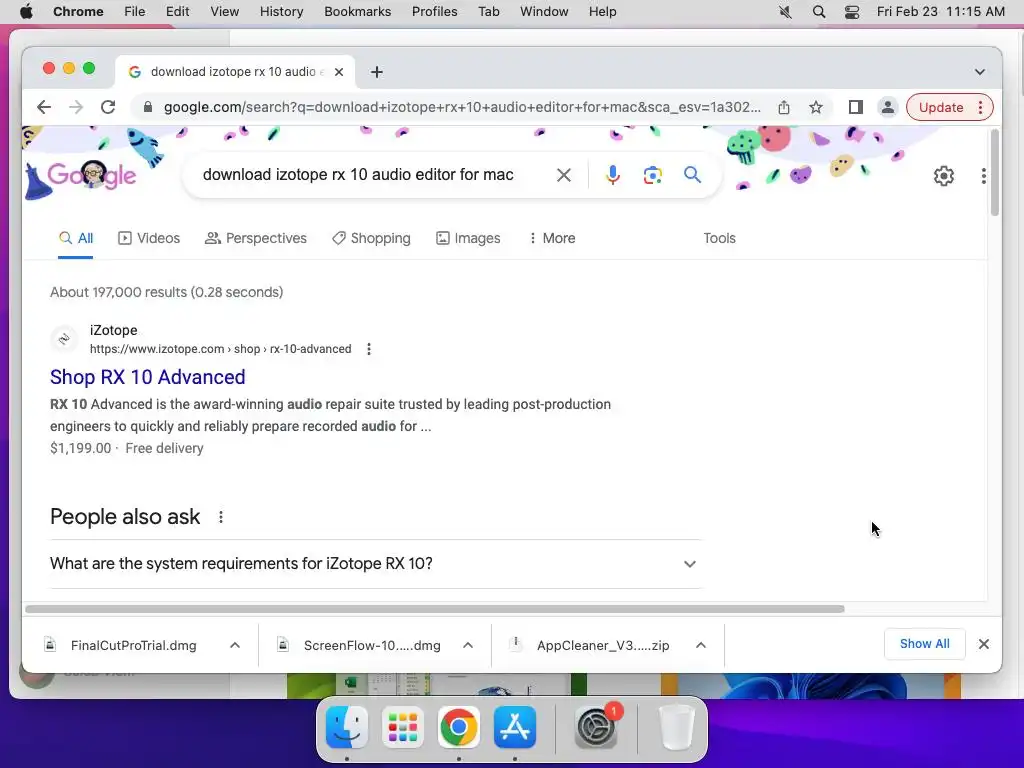Close the downloads bar
The width and height of the screenshot is (1024, 768).
click(984, 645)
